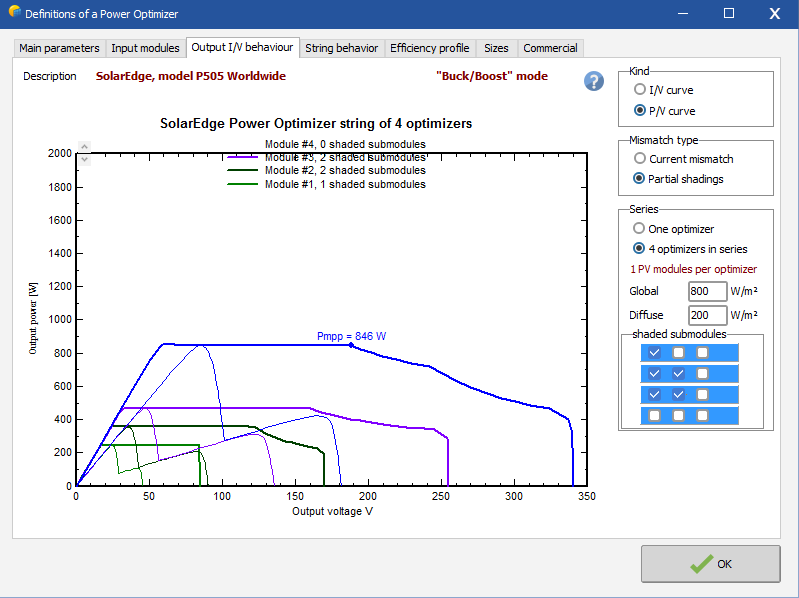Click legend entry Module #4, 0 shaded submodules
The image size is (799, 598).
(345, 144)
